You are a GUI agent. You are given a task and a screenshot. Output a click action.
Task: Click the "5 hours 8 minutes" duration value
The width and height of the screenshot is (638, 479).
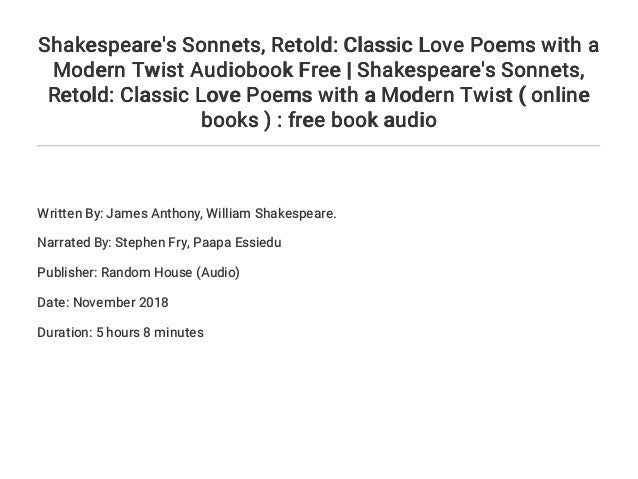coord(150,332)
